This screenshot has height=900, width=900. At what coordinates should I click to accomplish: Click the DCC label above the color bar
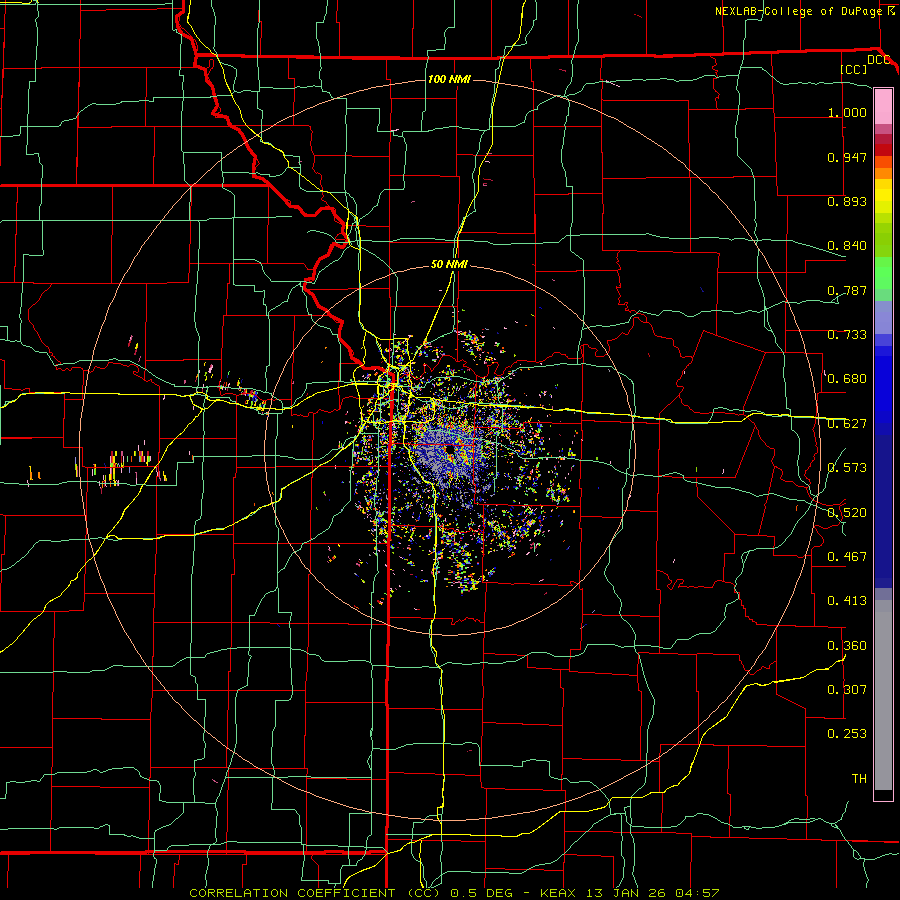click(x=879, y=60)
